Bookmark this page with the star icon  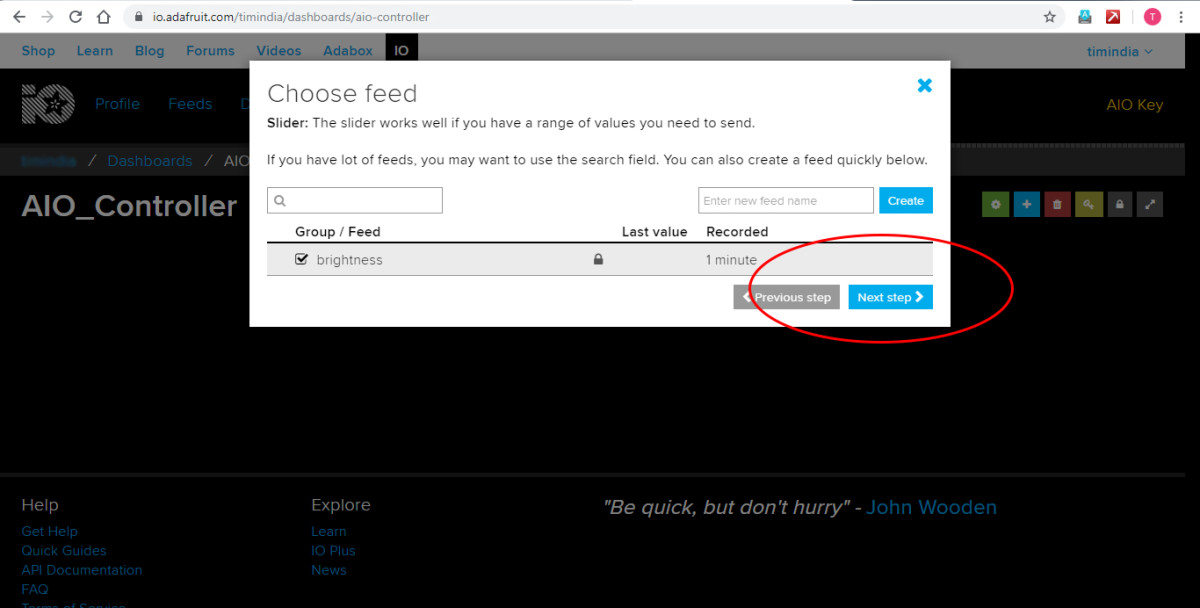(x=1049, y=17)
